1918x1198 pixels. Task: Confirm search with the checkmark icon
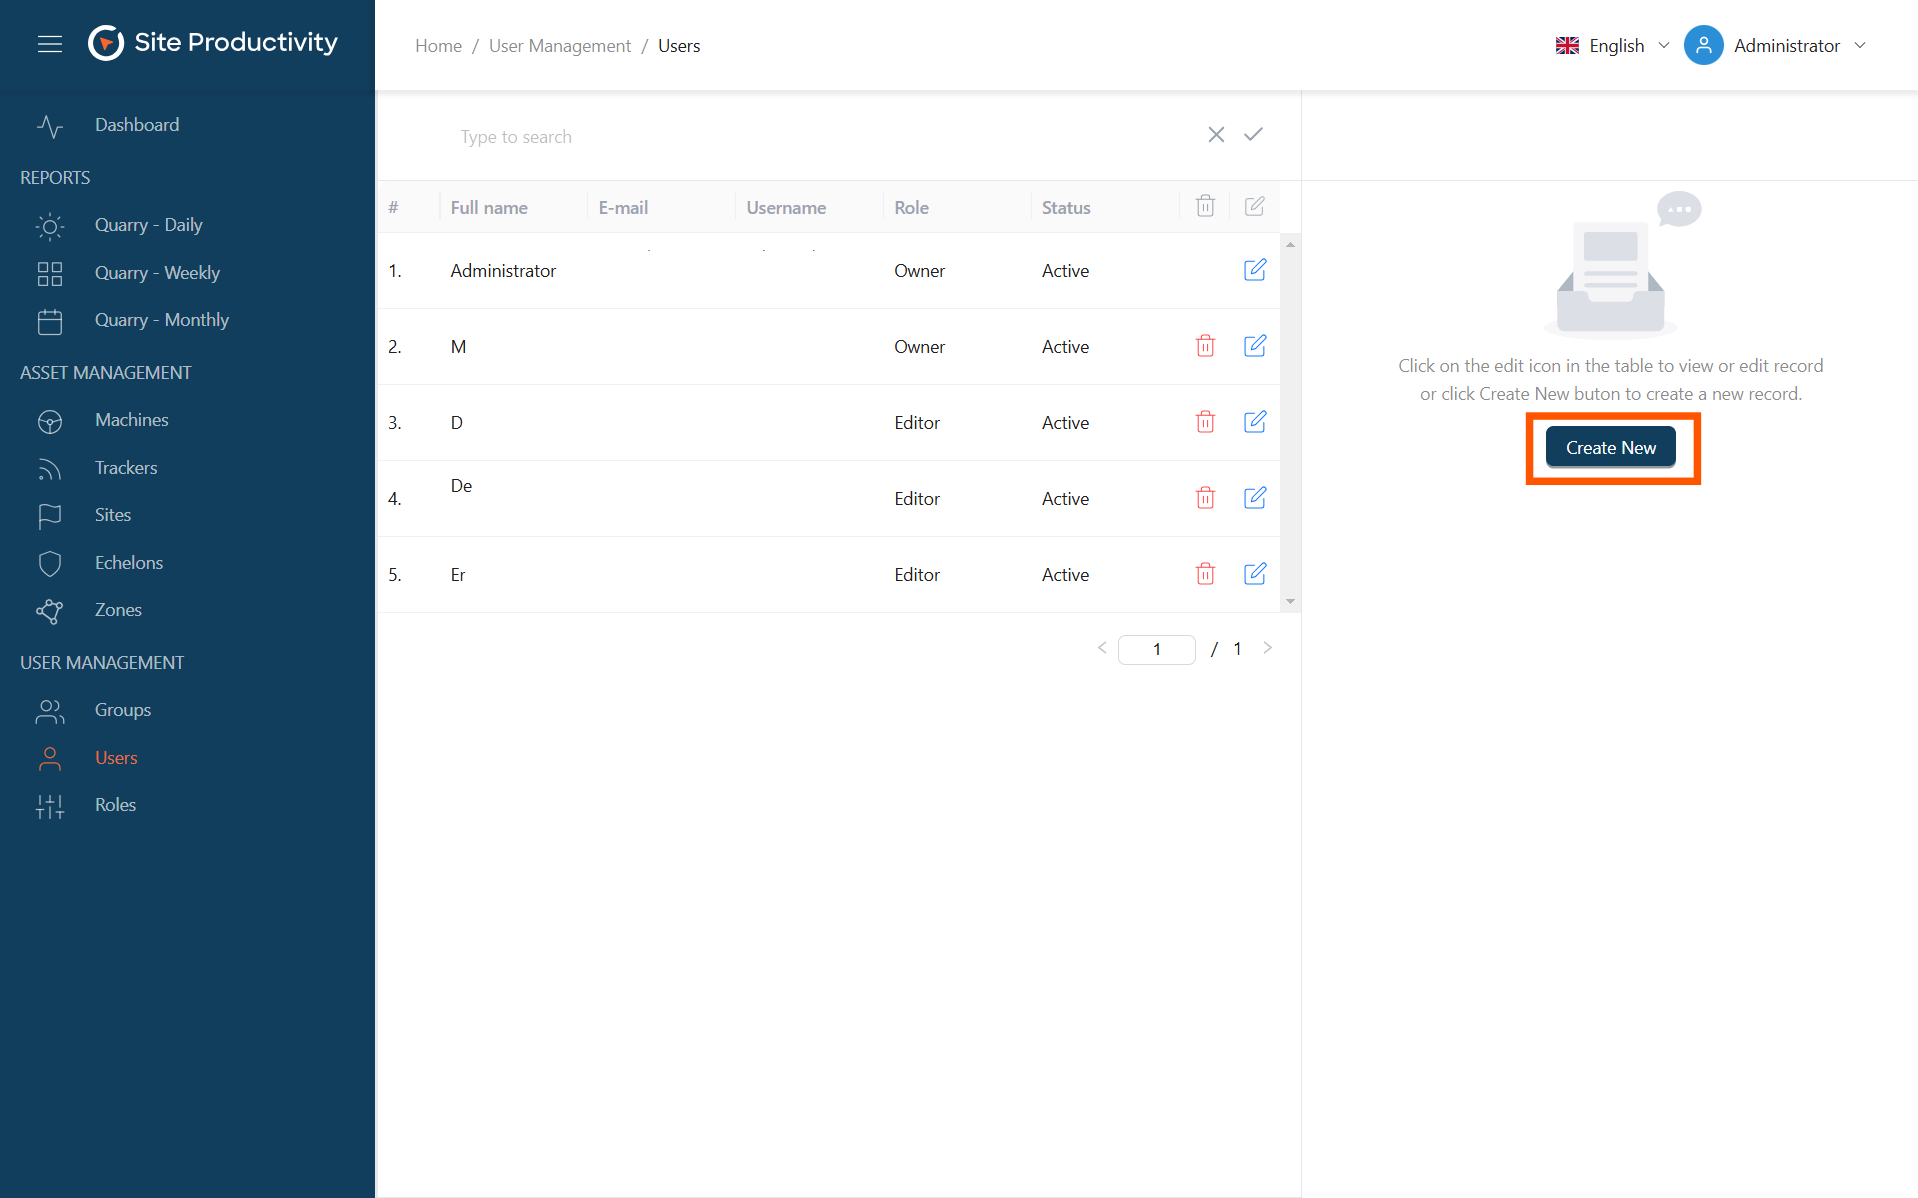click(x=1253, y=135)
